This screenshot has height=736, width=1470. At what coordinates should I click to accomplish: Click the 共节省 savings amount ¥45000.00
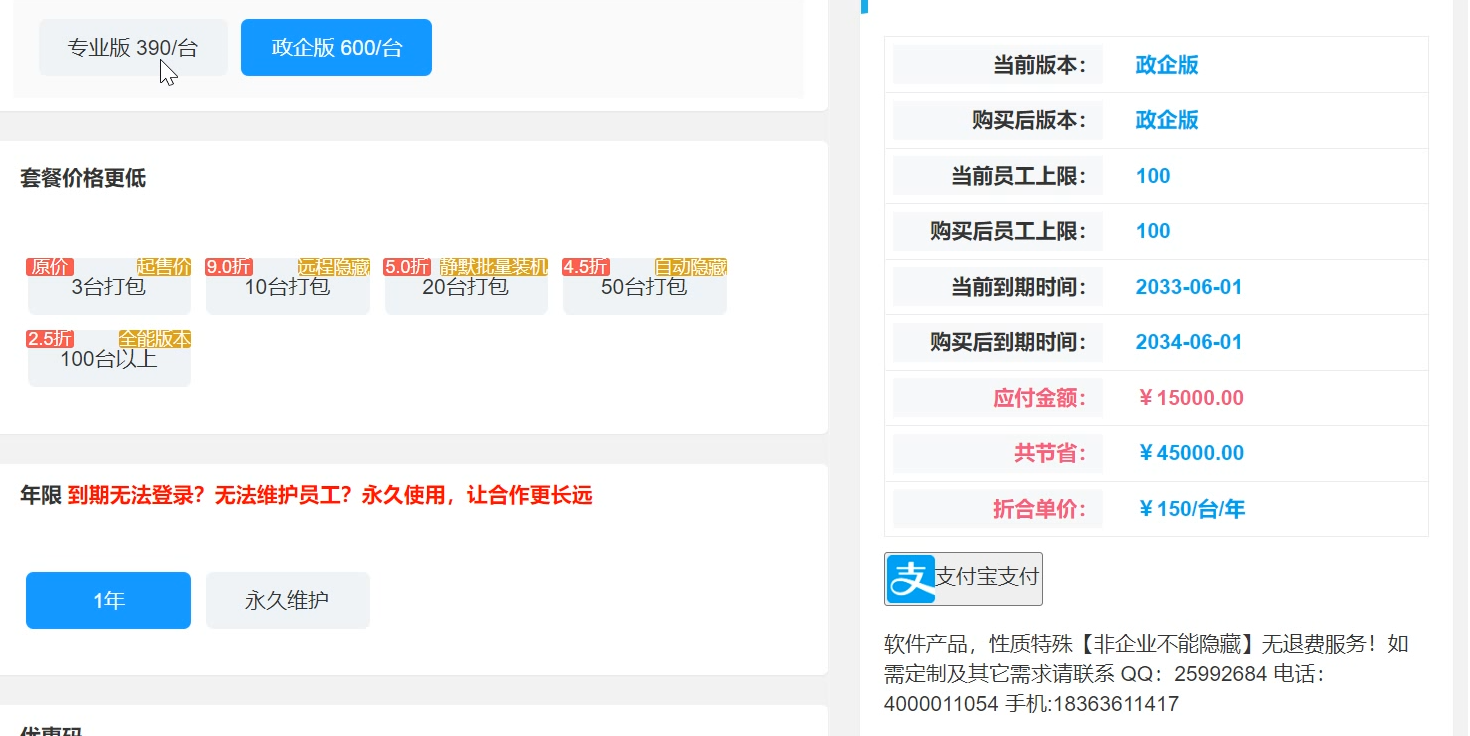point(1190,452)
